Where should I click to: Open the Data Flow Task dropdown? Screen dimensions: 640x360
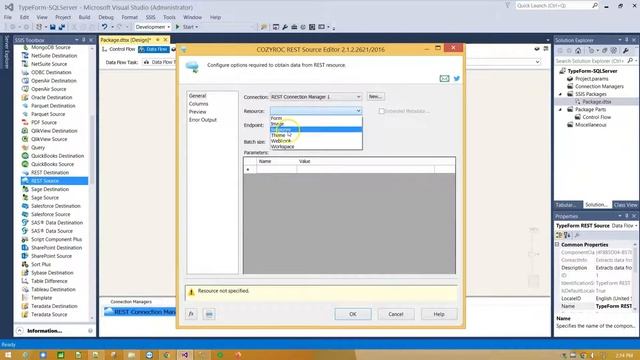pyautogui.click(x=537, y=62)
